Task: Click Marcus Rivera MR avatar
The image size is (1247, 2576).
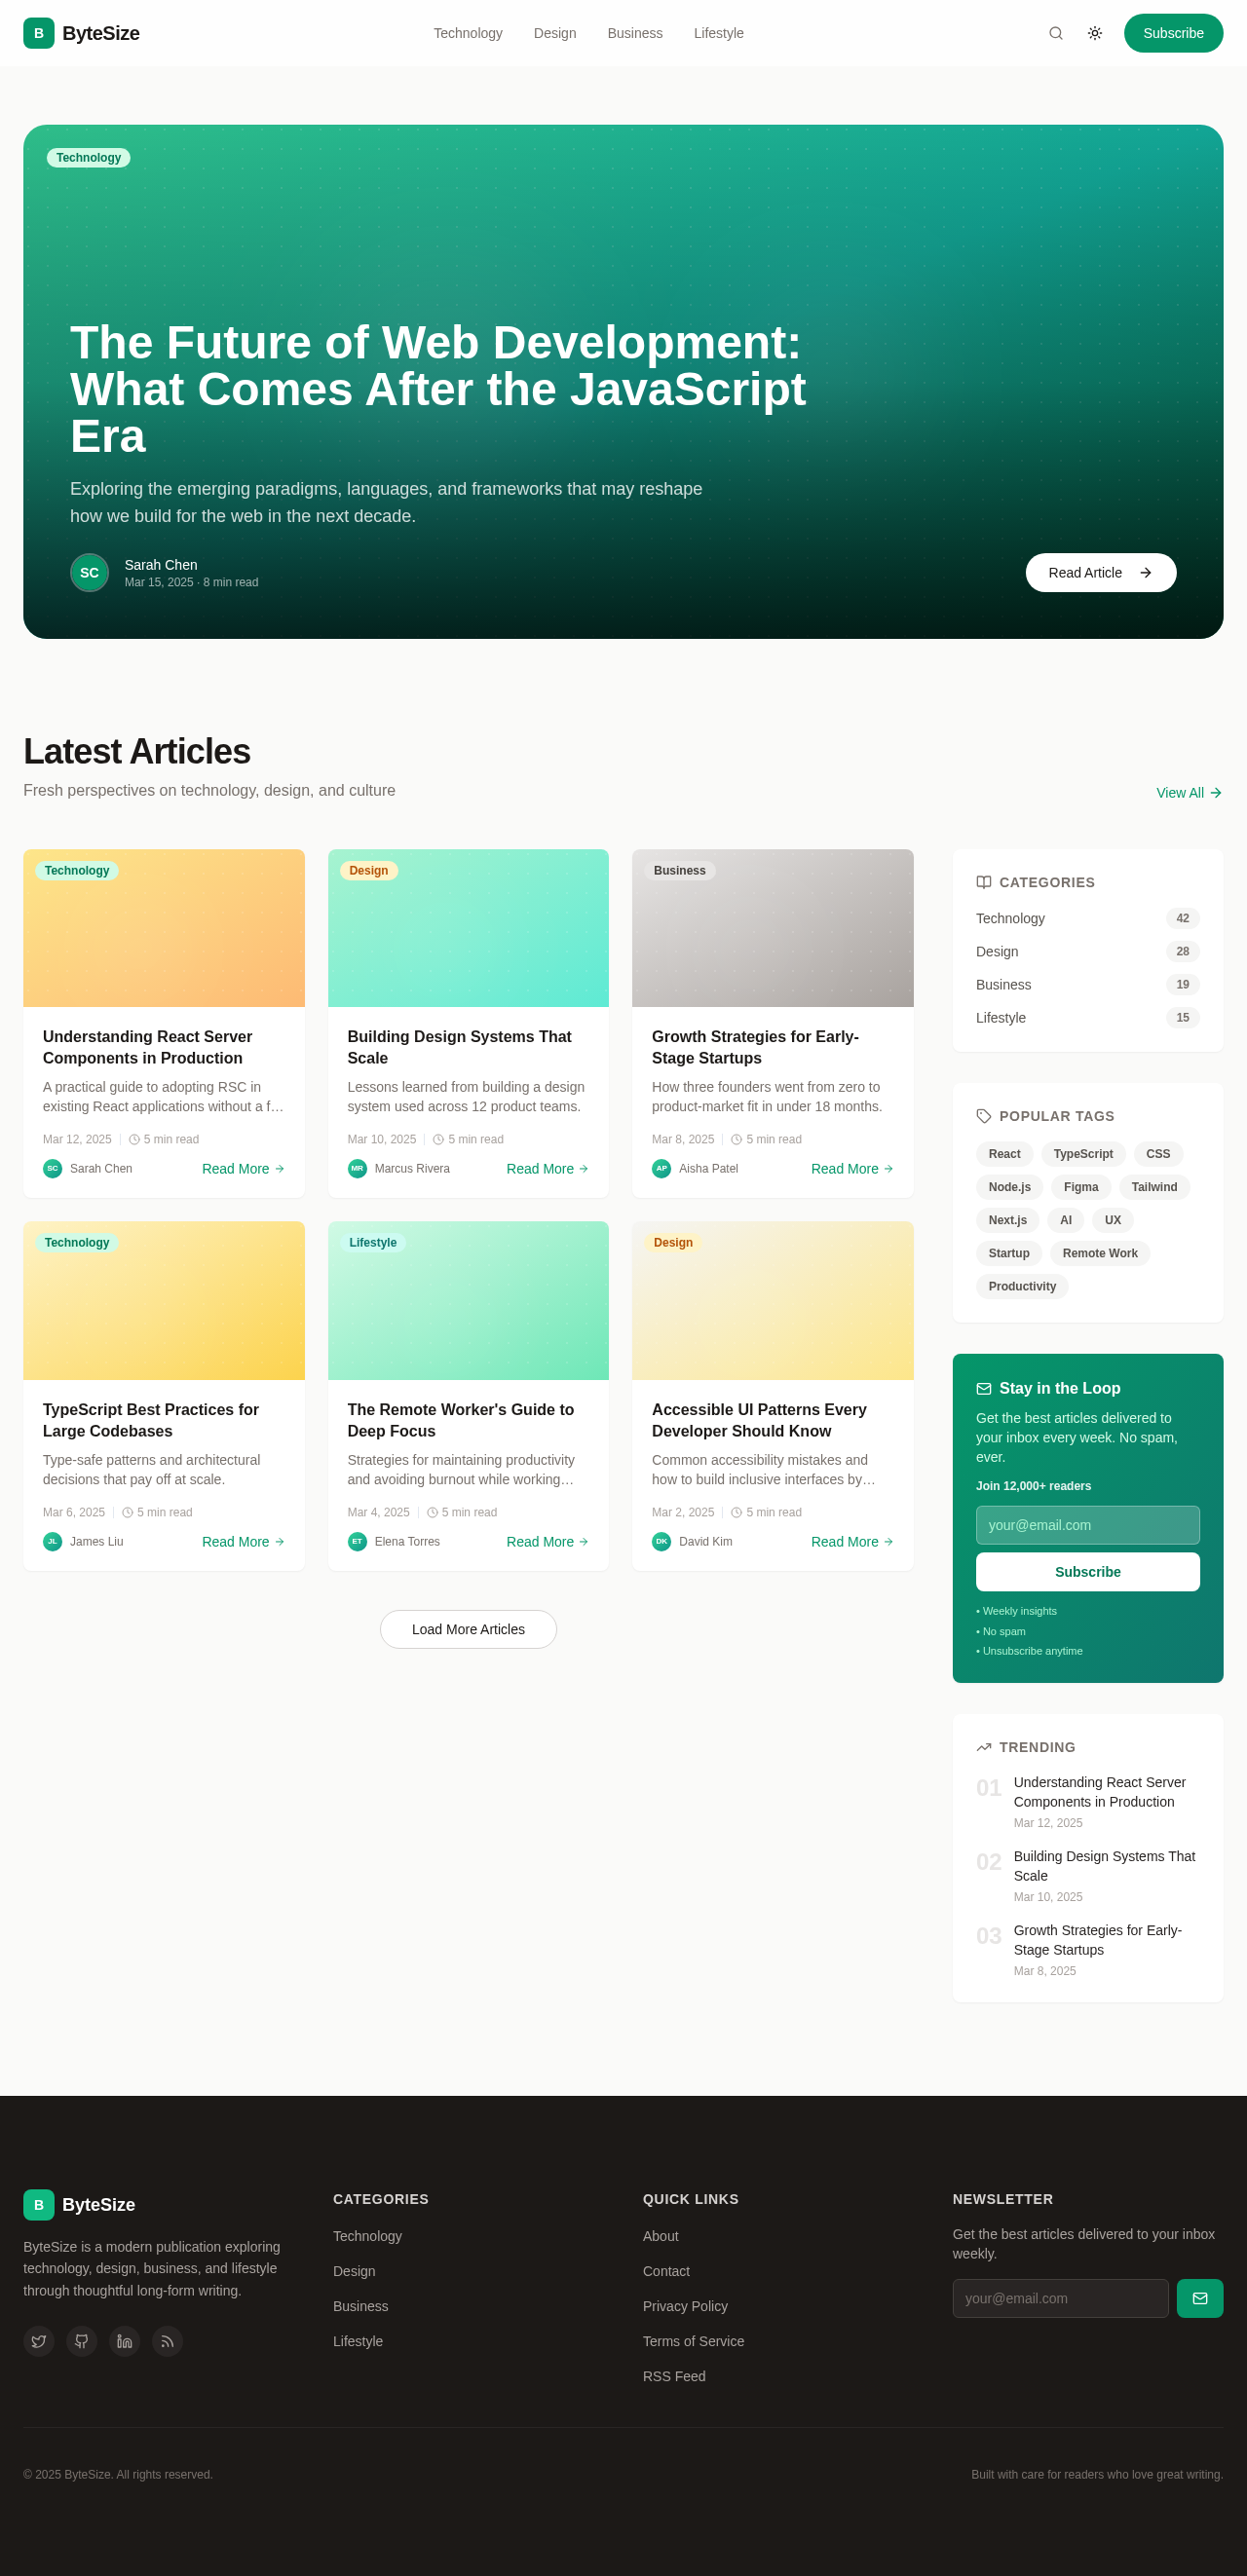Action: tap(357, 1169)
